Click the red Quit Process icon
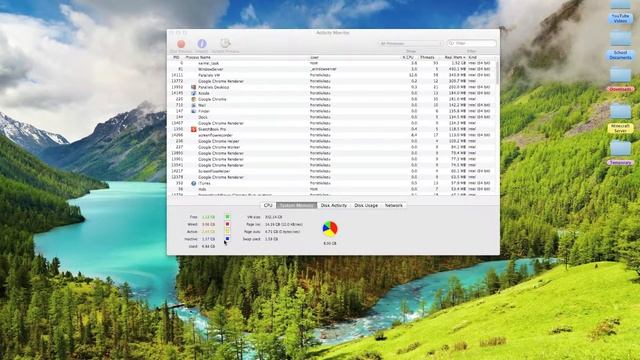This screenshot has height=360, width=640. (x=181, y=44)
